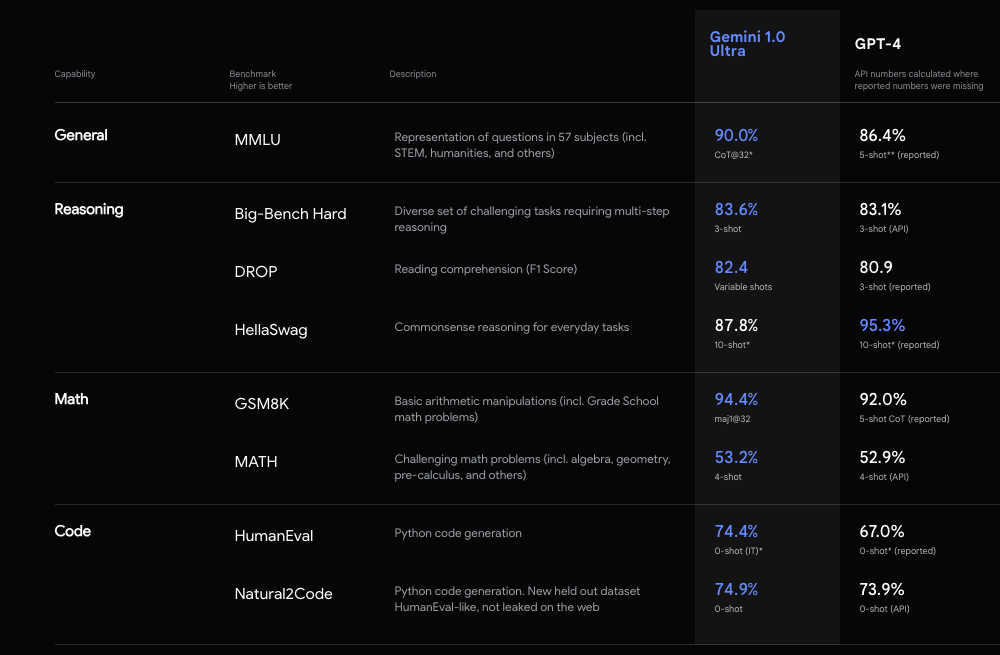Click the 10-shot* (reported) note
This screenshot has height=655, width=1000.
[x=899, y=345]
